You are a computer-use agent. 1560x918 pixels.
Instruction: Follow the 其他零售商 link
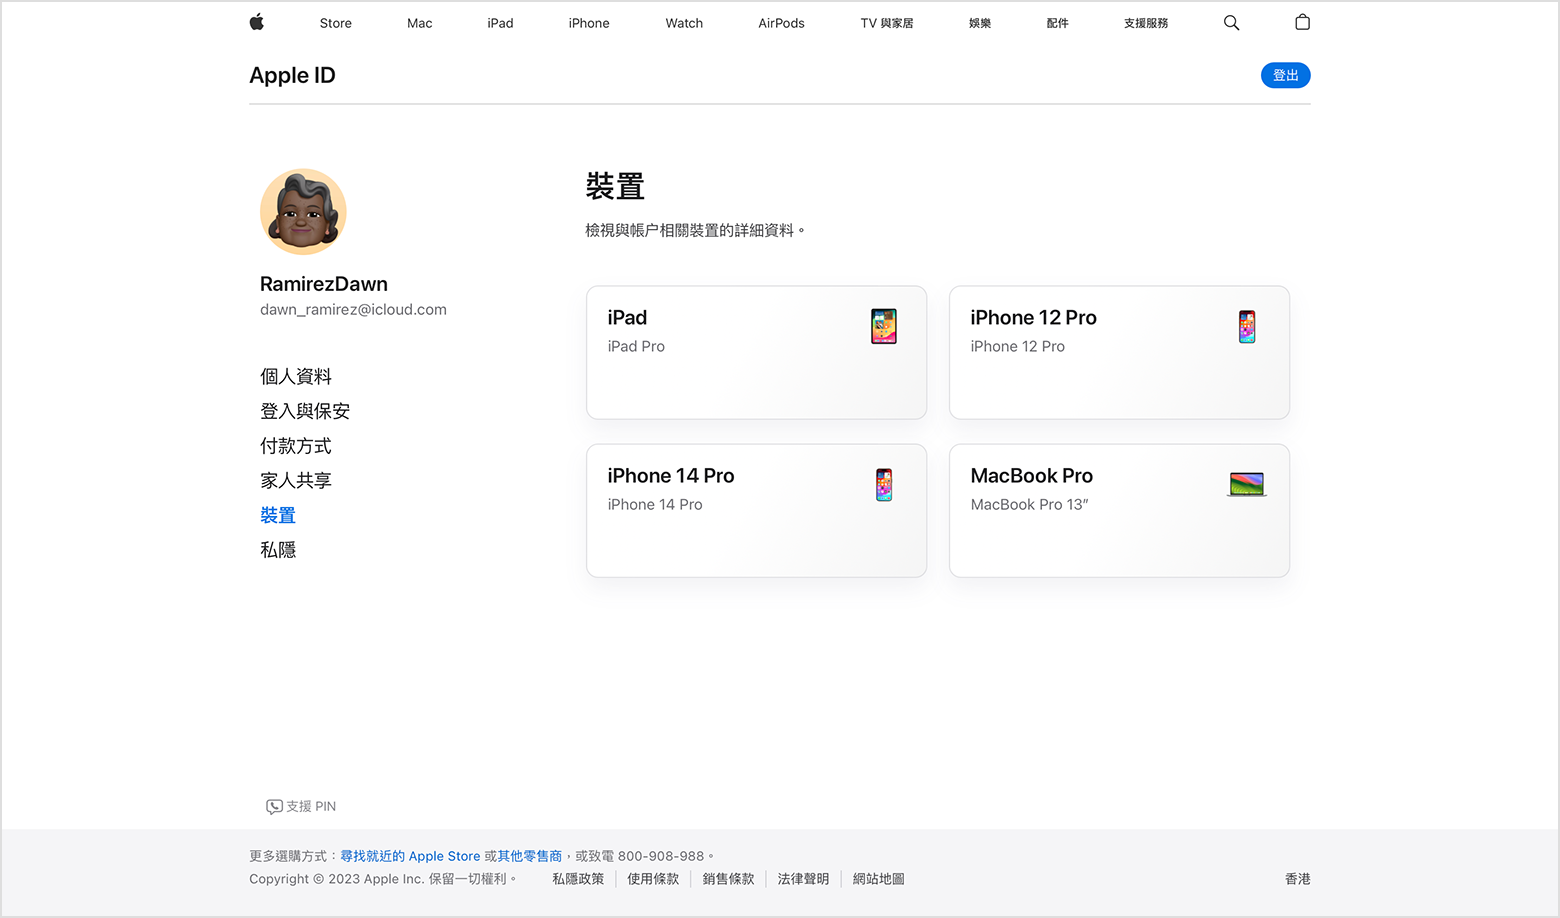tap(530, 856)
